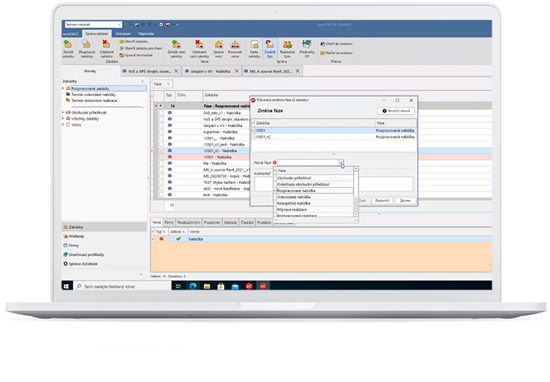The height and width of the screenshot is (382, 550).
Task: Click the Založit zakázku ribbon icon
Action: [68, 48]
